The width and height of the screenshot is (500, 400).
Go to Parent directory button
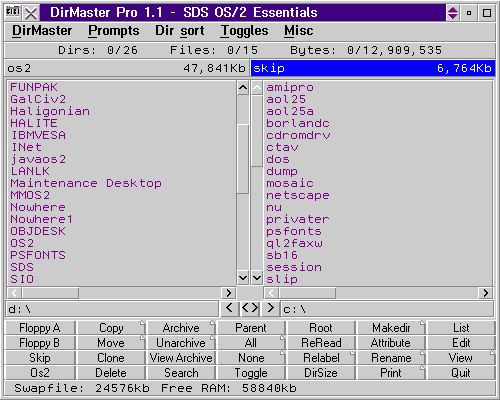click(x=251, y=328)
